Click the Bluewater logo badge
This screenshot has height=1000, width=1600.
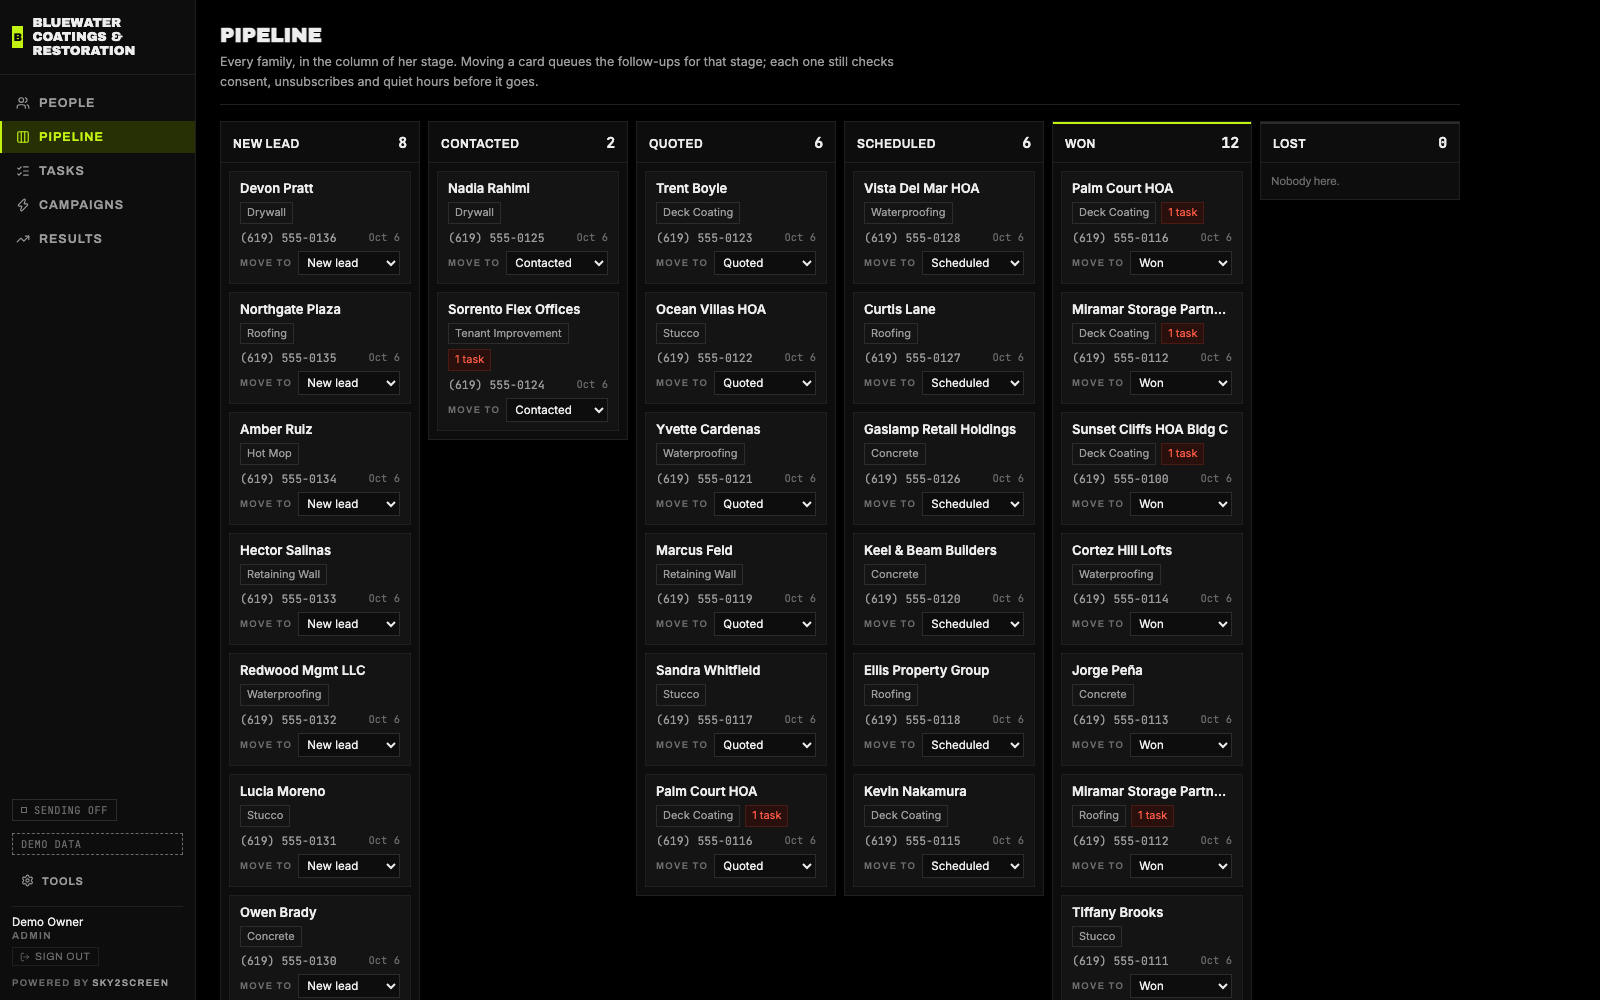pos(17,37)
